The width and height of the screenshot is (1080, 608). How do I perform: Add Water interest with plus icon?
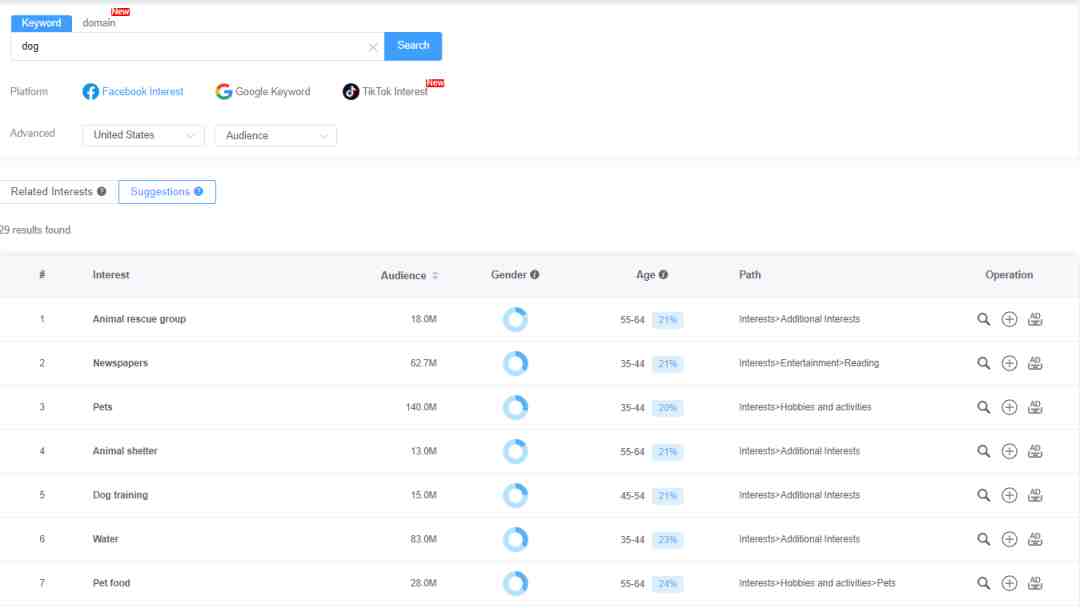tap(1009, 540)
